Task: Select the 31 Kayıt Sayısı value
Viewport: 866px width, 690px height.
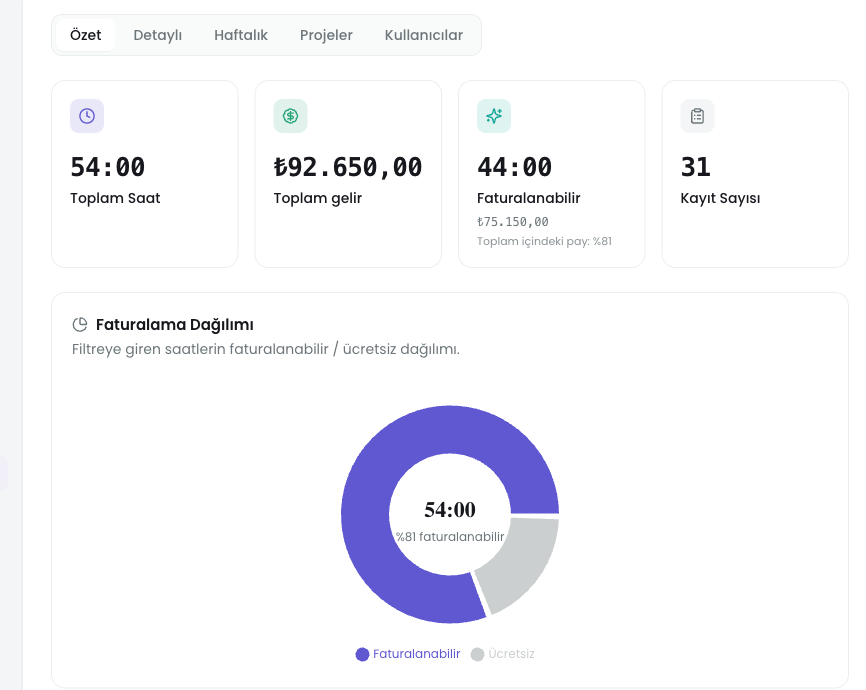Action: pyautogui.click(x=695, y=167)
